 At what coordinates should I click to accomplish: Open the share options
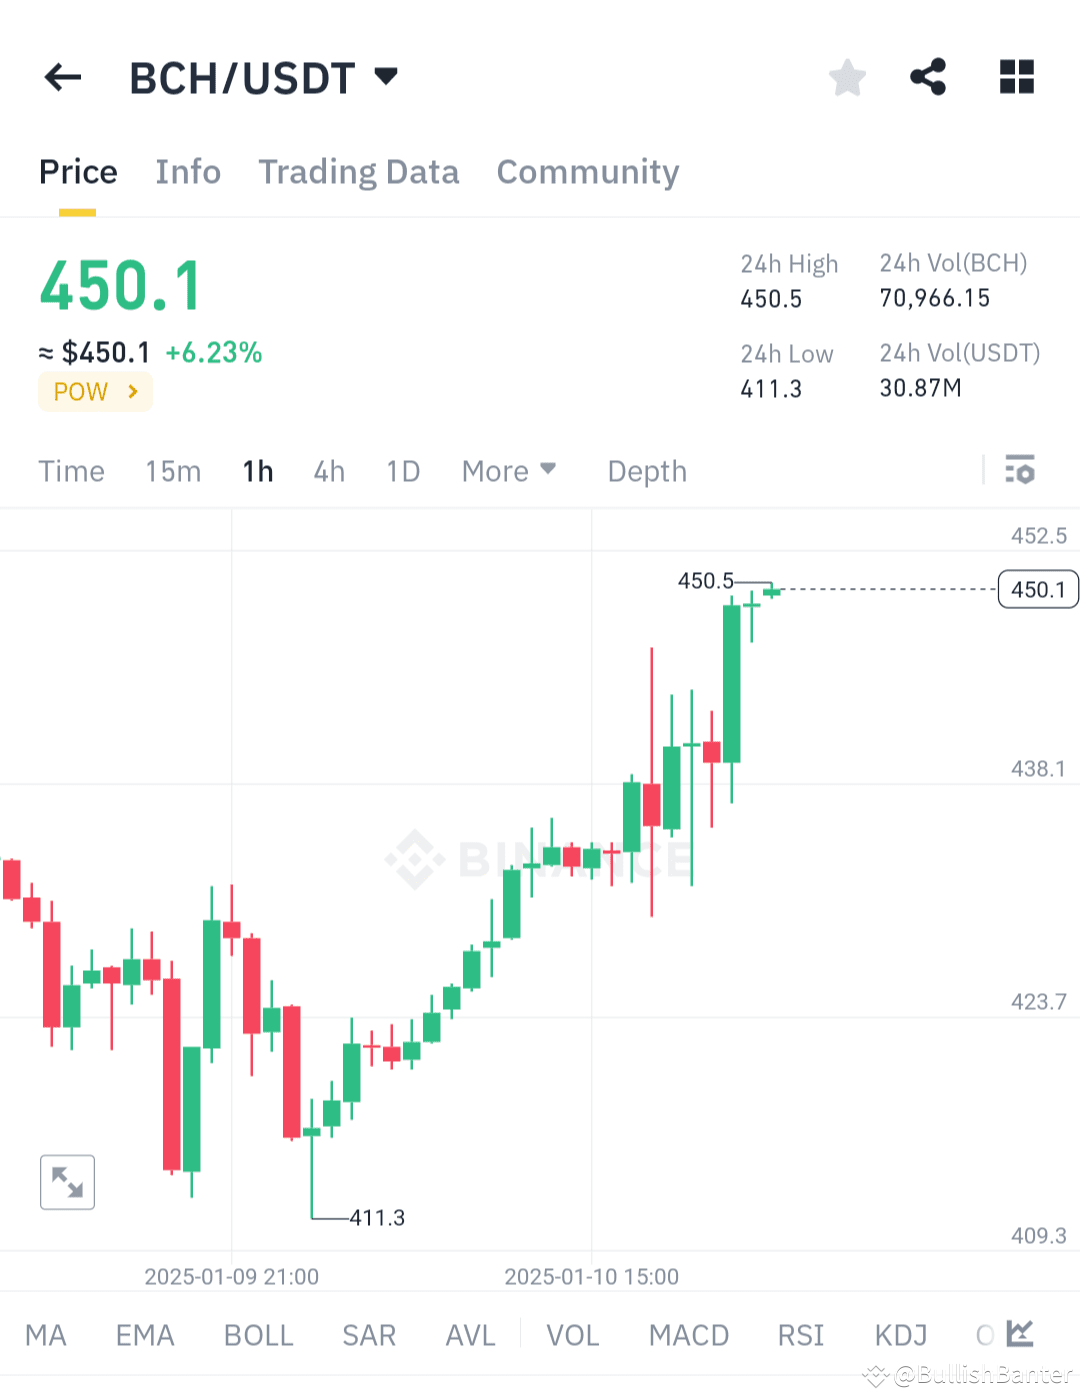pyautogui.click(x=928, y=77)
